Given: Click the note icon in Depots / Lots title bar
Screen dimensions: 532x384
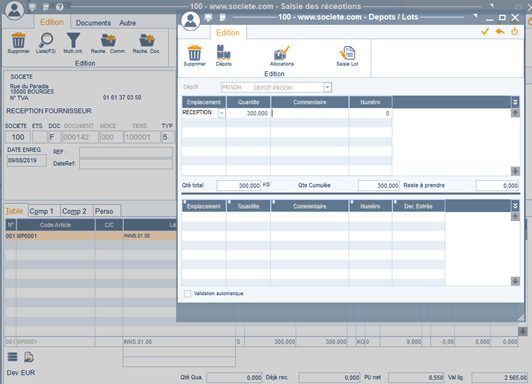Looking at the screenshot, I should click(223, 17).
